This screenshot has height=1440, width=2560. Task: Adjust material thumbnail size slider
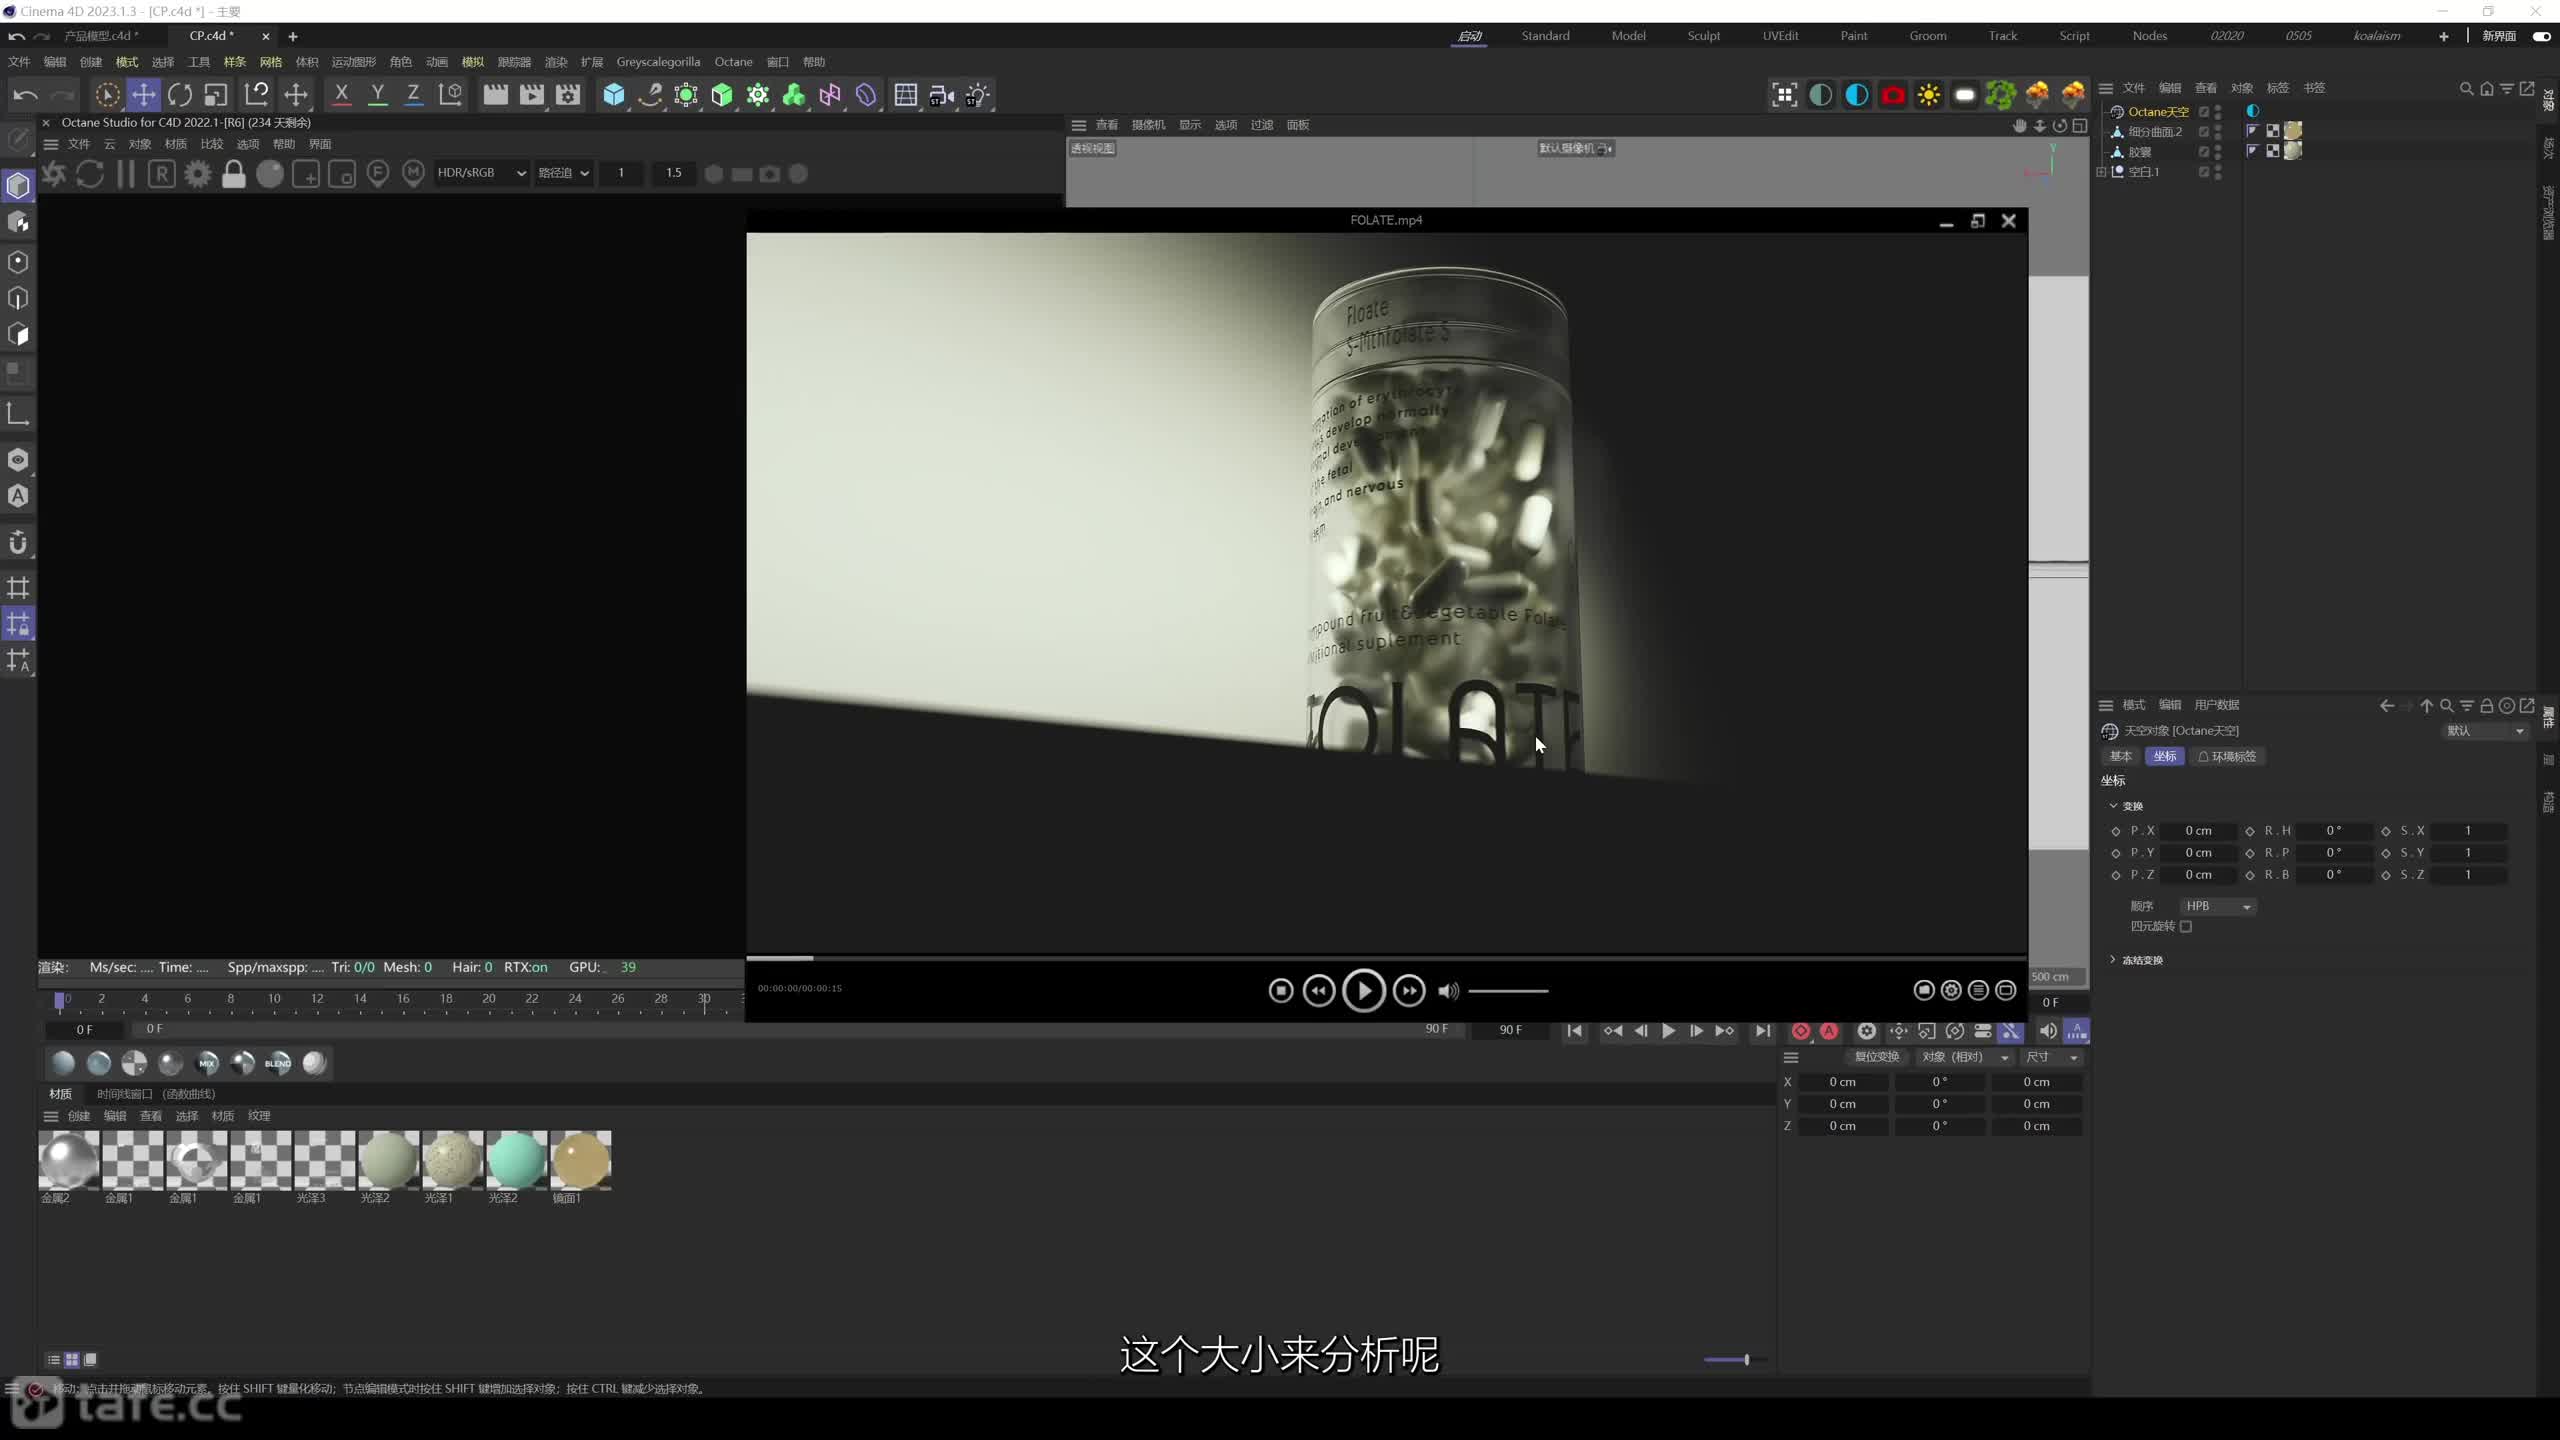click(x=1736, y=1360)
